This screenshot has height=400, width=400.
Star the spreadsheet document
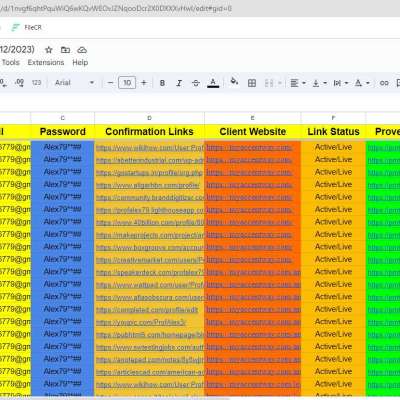click(49, 50)
